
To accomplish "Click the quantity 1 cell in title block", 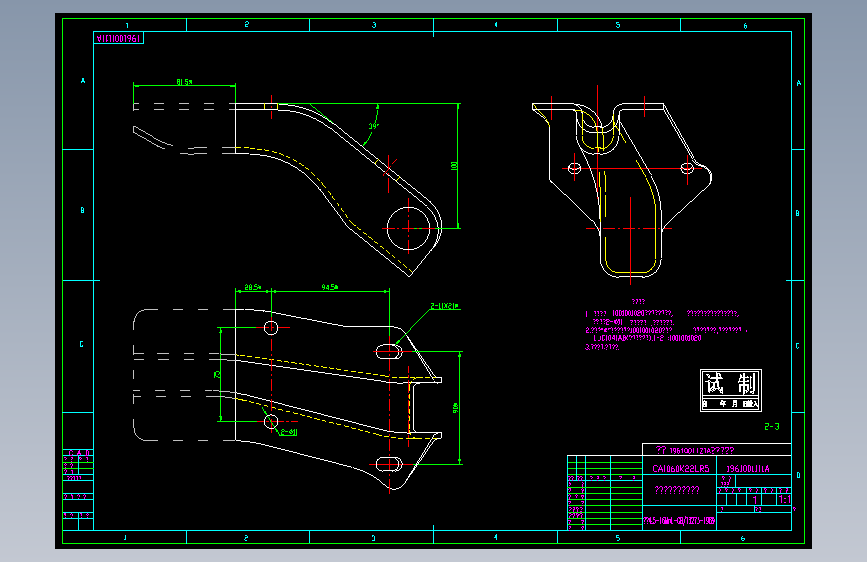I will [x=754, y=499].
